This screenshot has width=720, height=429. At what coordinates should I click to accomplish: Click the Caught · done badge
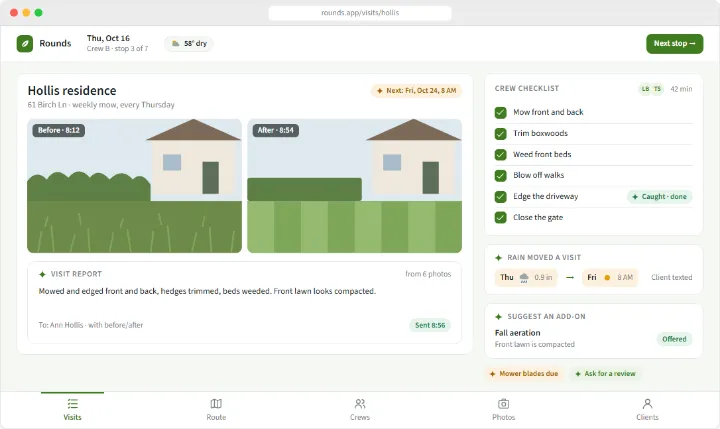coord(659,197)
